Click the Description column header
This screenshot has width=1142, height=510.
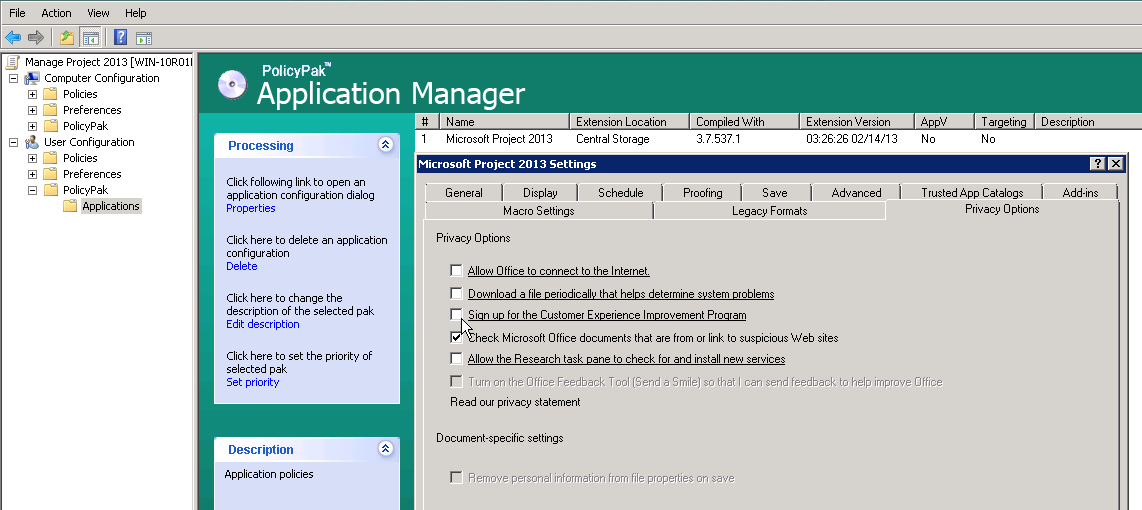click(x=1089, y=122)
